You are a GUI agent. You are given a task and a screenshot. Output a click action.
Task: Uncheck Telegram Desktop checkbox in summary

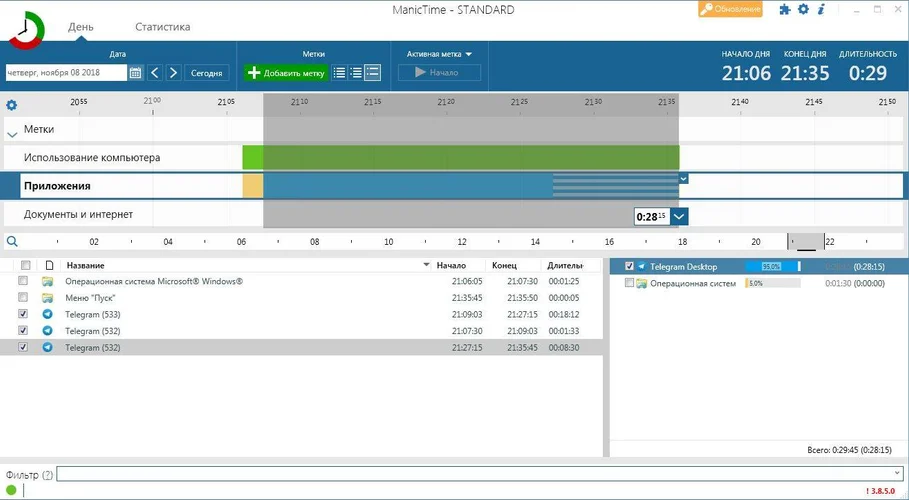[630, 267]
